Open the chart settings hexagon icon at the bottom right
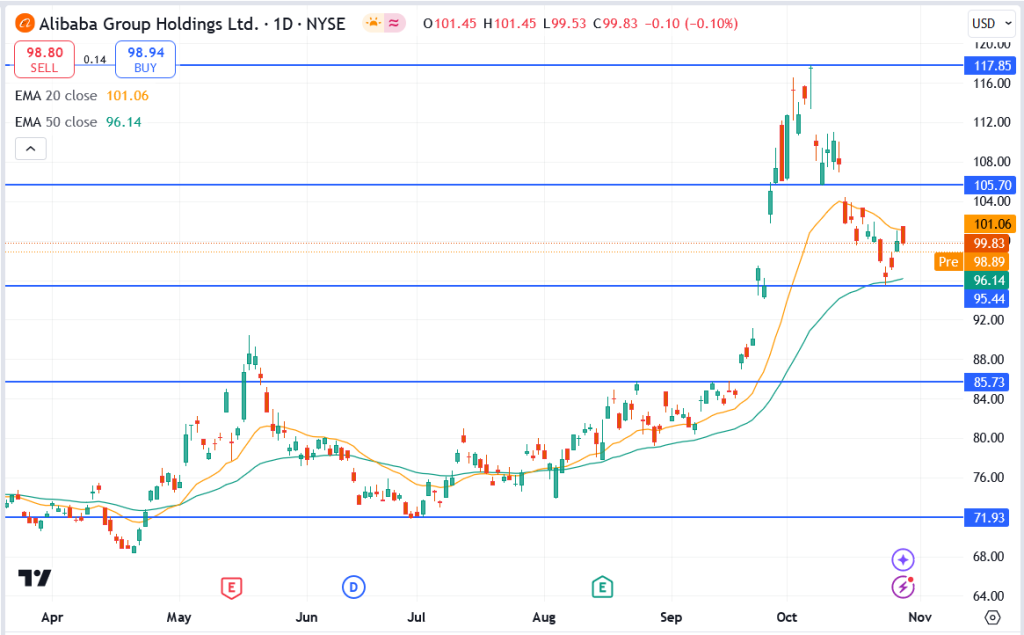Viewport: 1024px width, 635px height. (993, 617)
